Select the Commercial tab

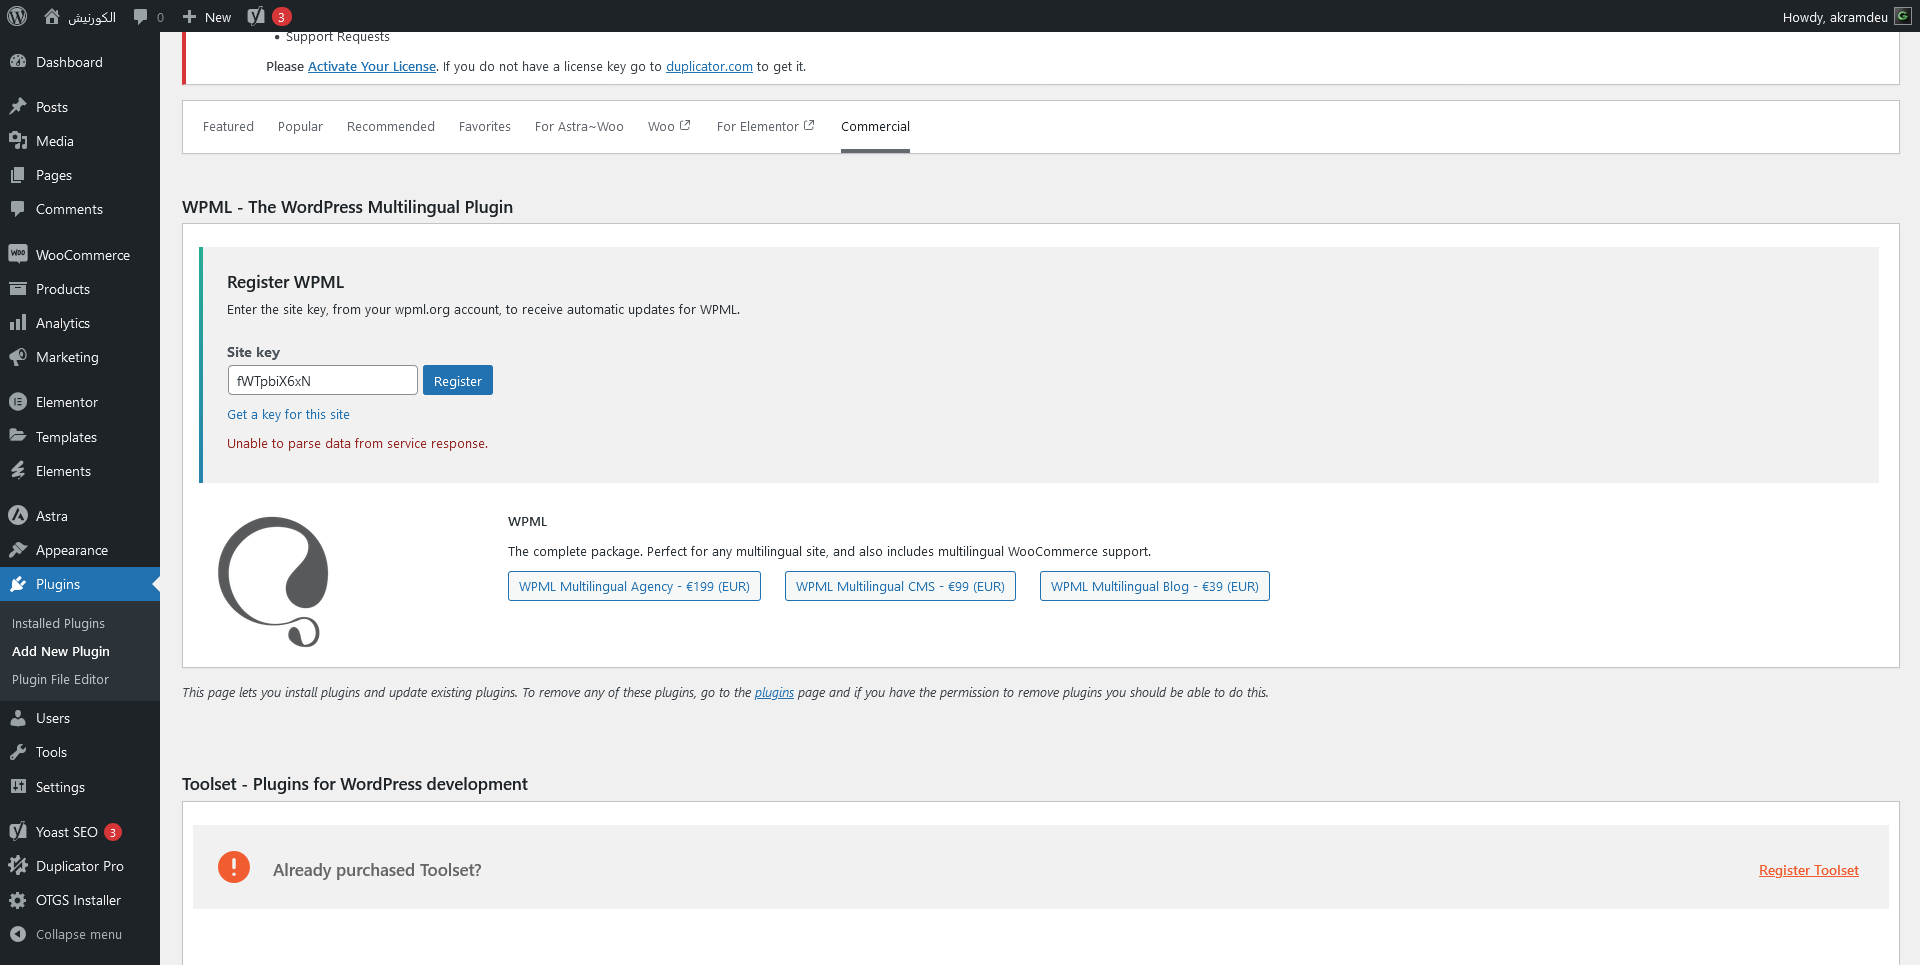pos(875,126)
